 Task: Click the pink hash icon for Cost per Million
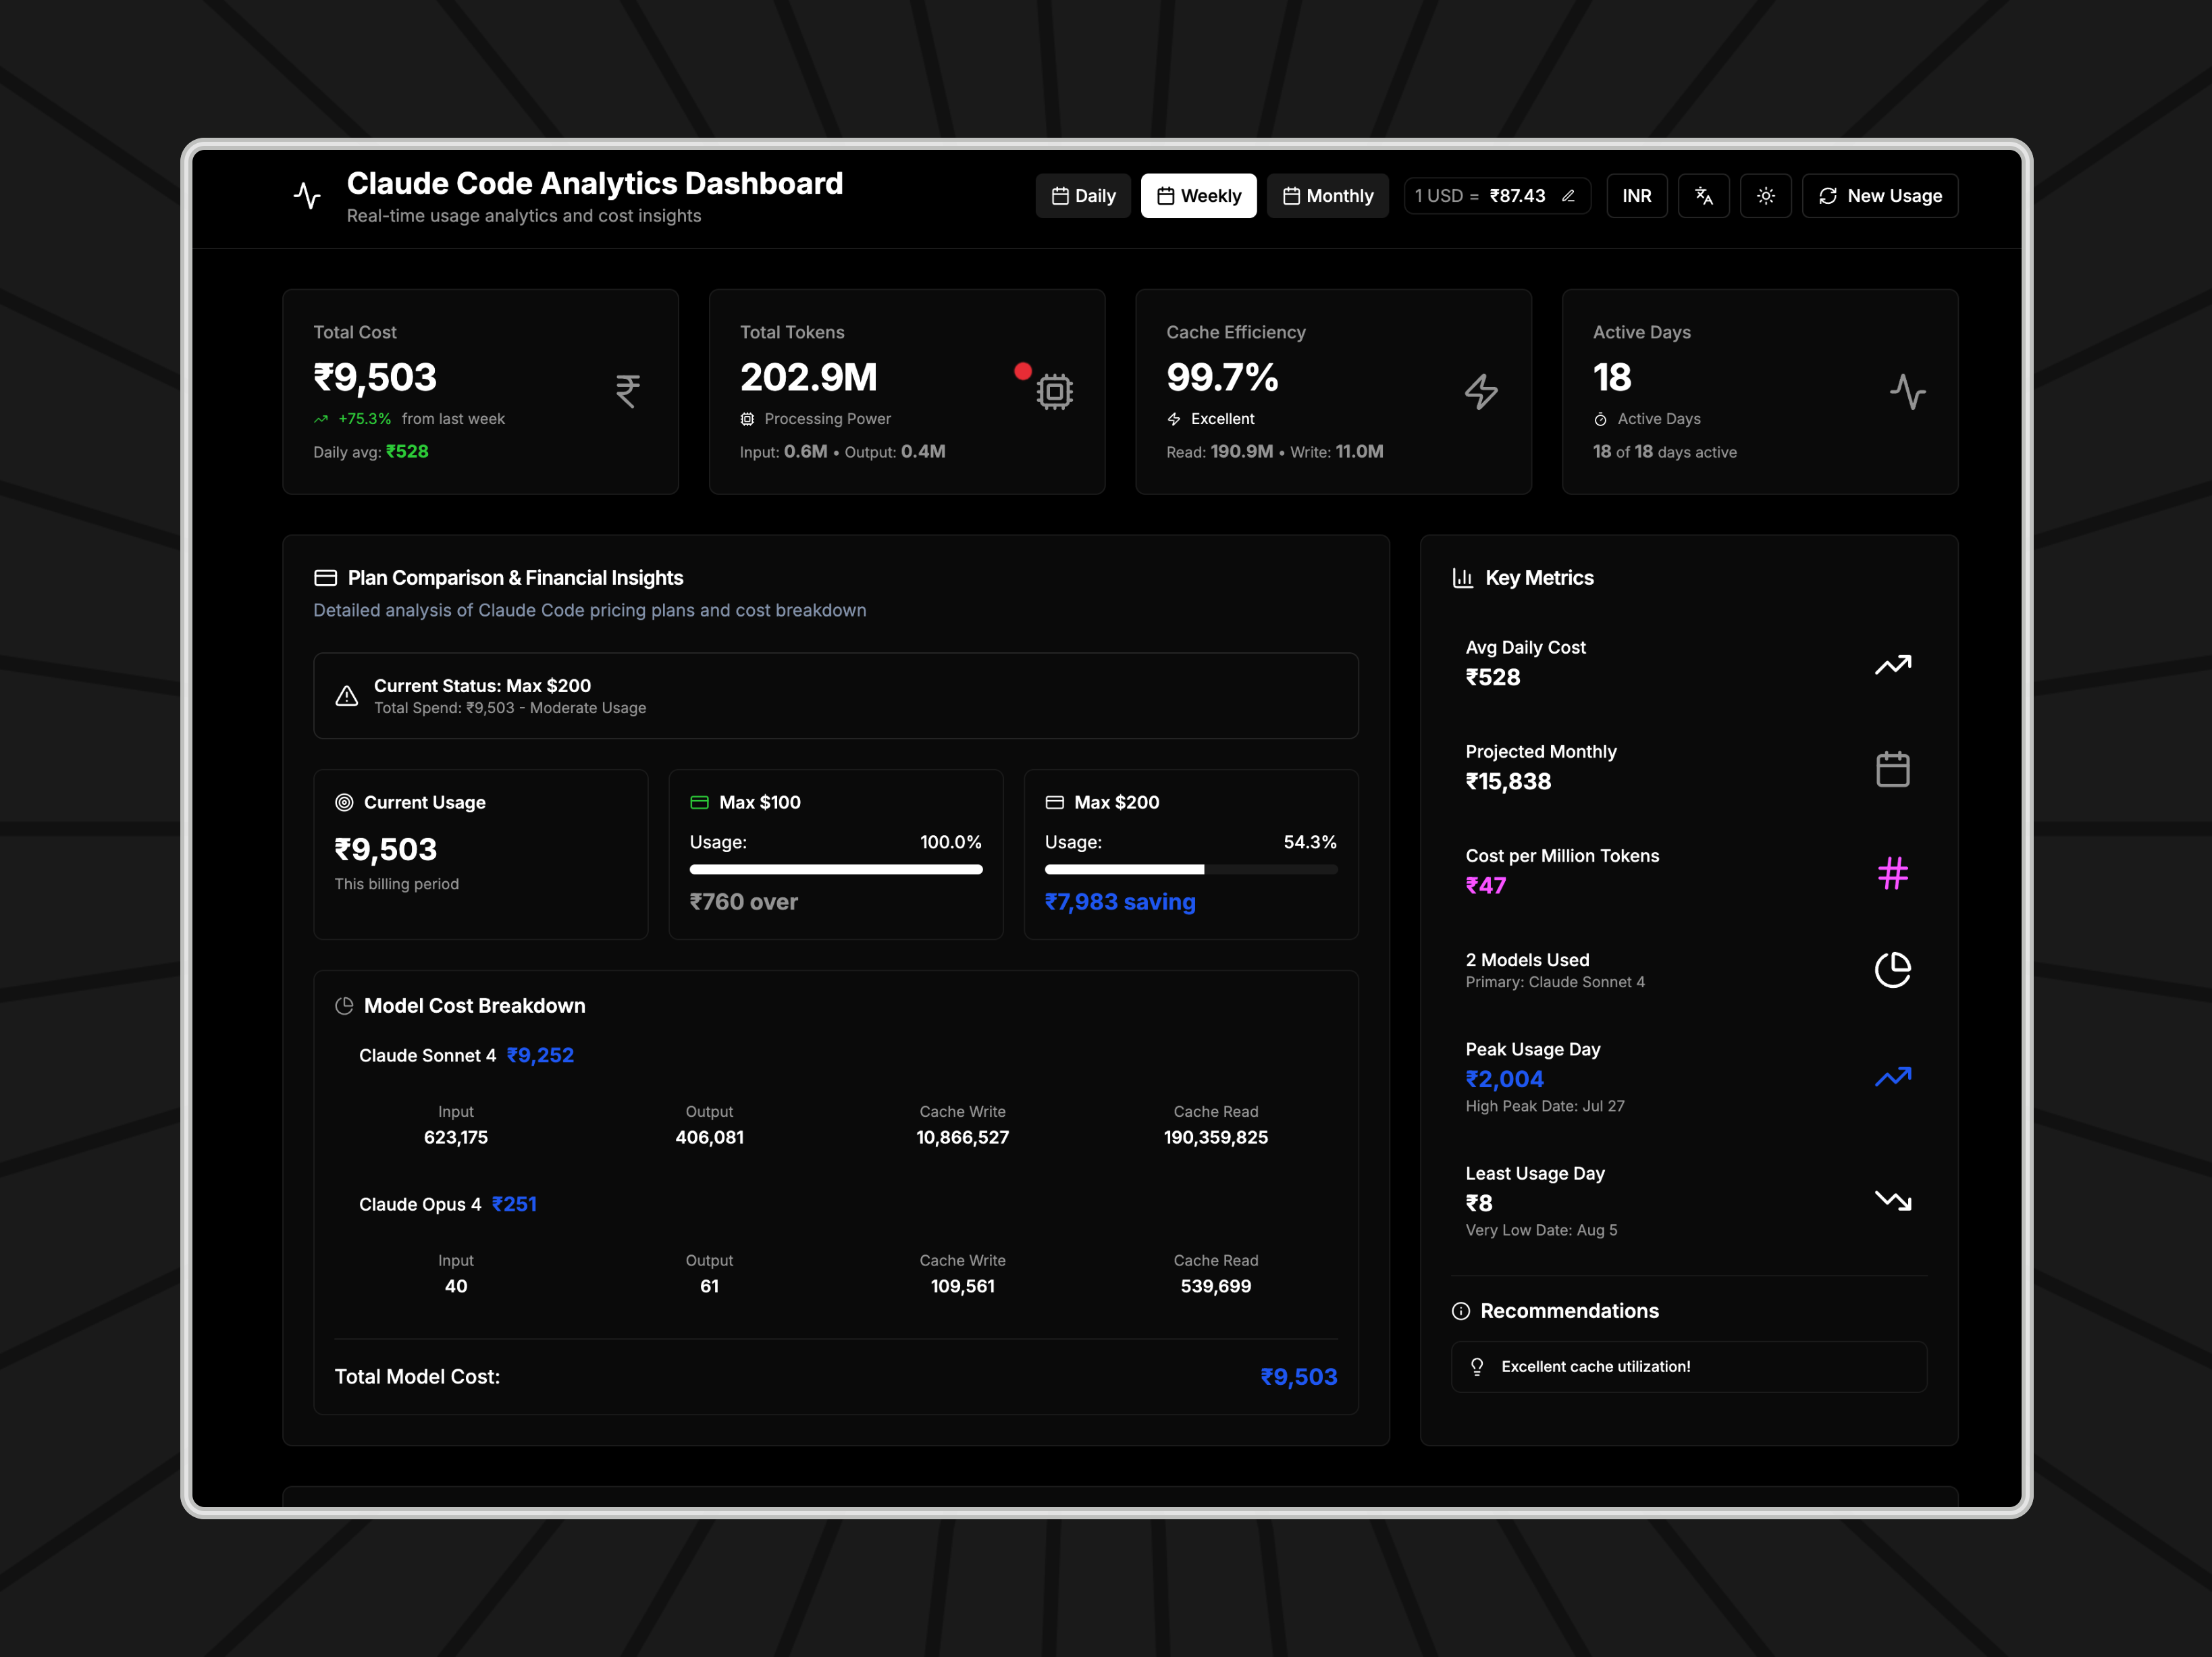click(1892, 873)
